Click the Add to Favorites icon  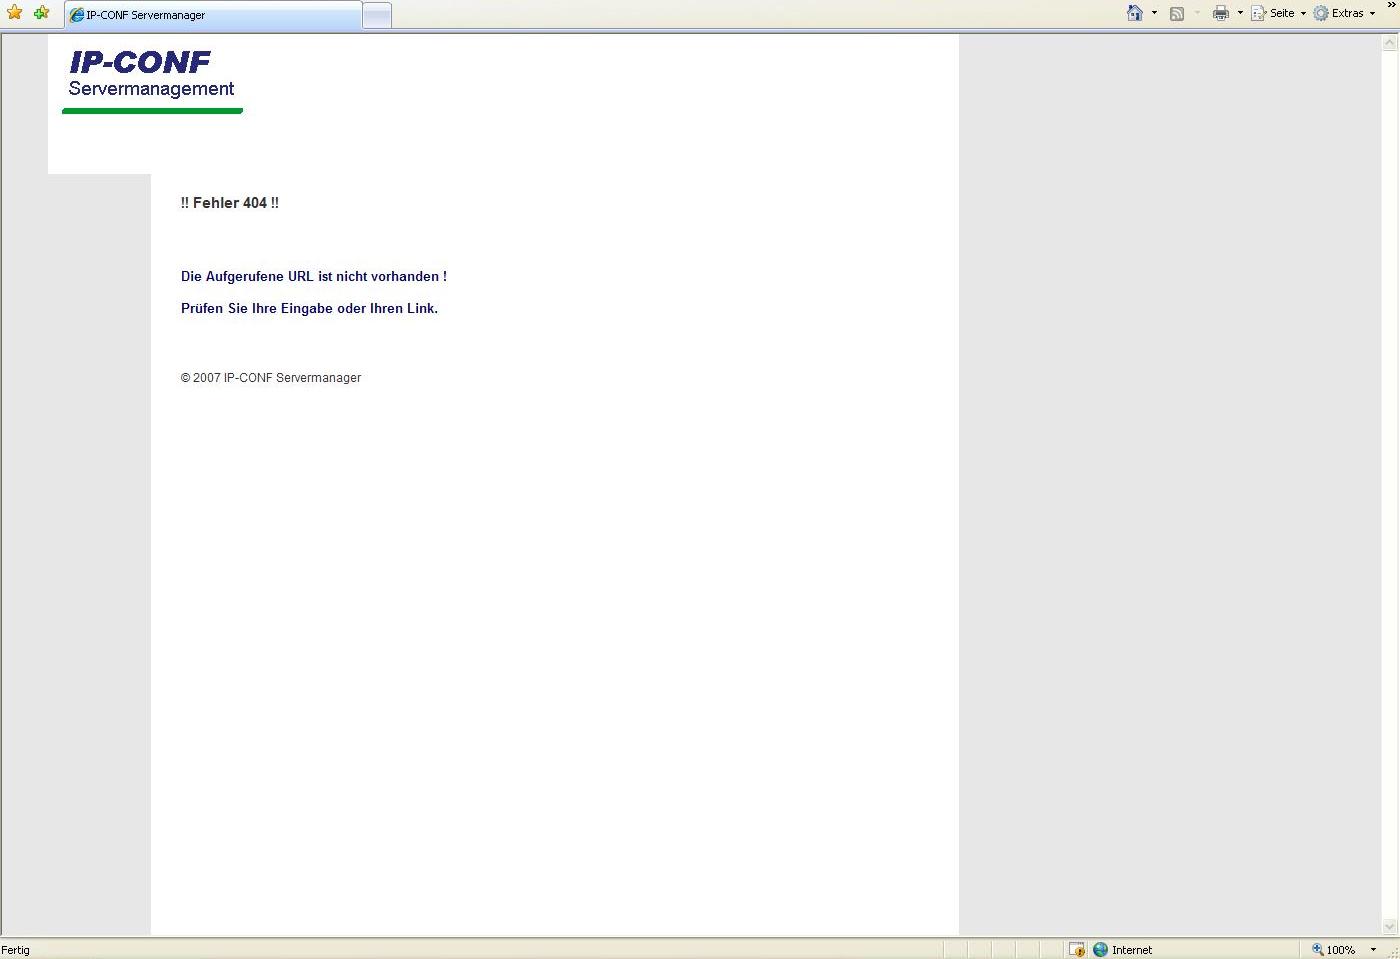click(41, 13)
